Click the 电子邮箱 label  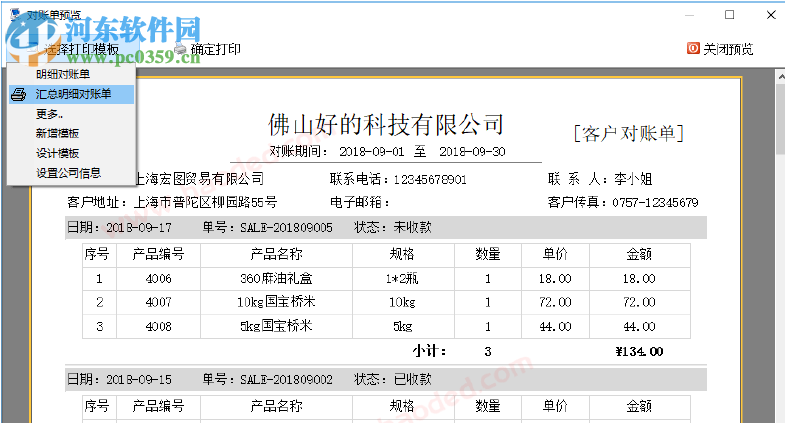pyautogui.click(x=359, y=202)
